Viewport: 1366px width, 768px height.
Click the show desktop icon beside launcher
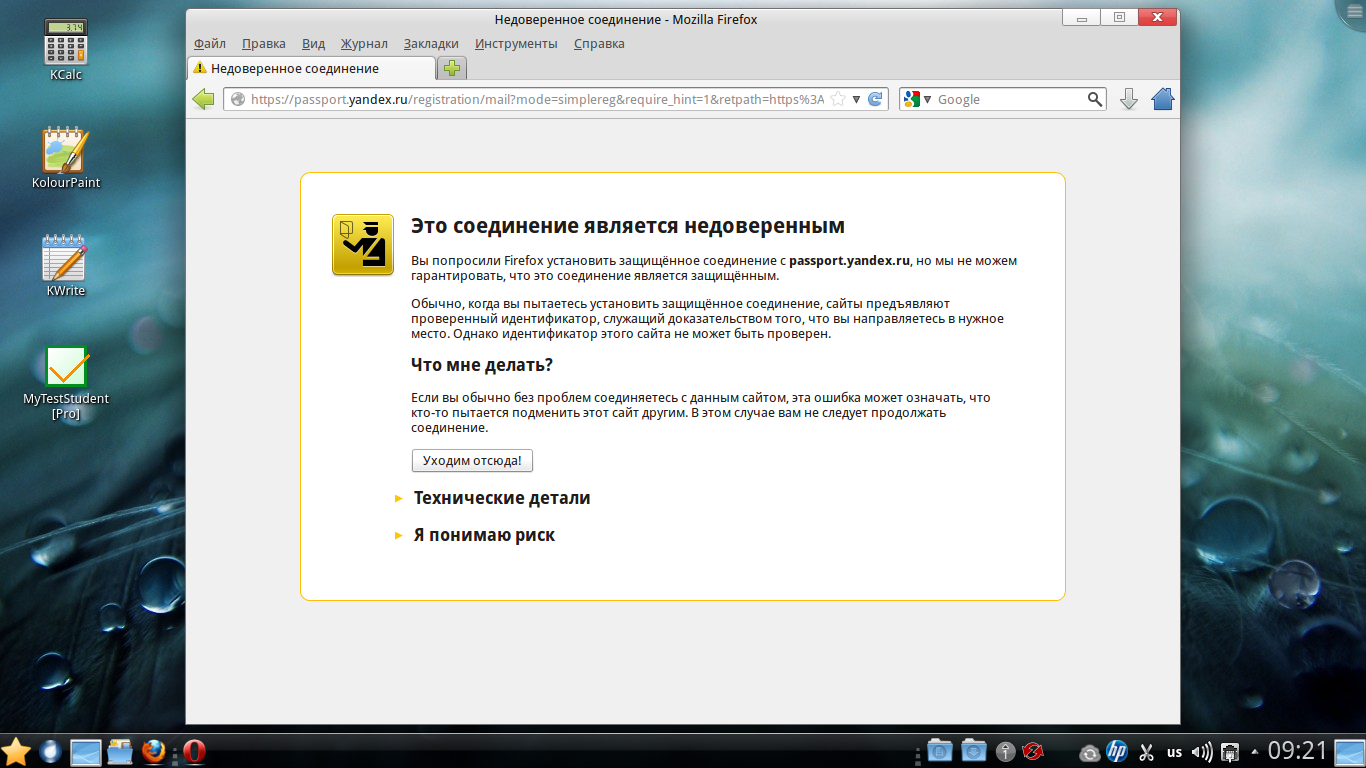click(86, 751)
